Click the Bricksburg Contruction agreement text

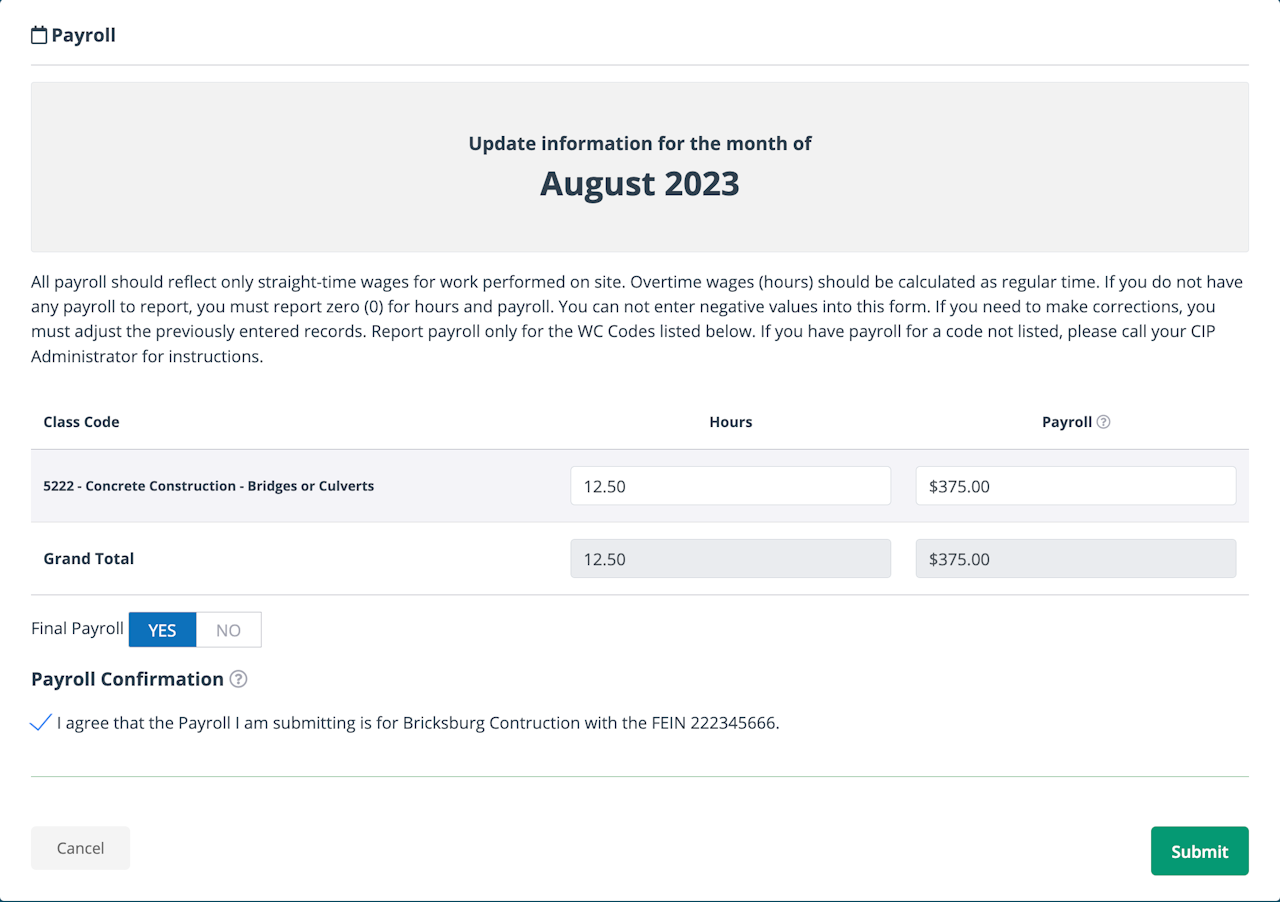click(x=418, y=723)
